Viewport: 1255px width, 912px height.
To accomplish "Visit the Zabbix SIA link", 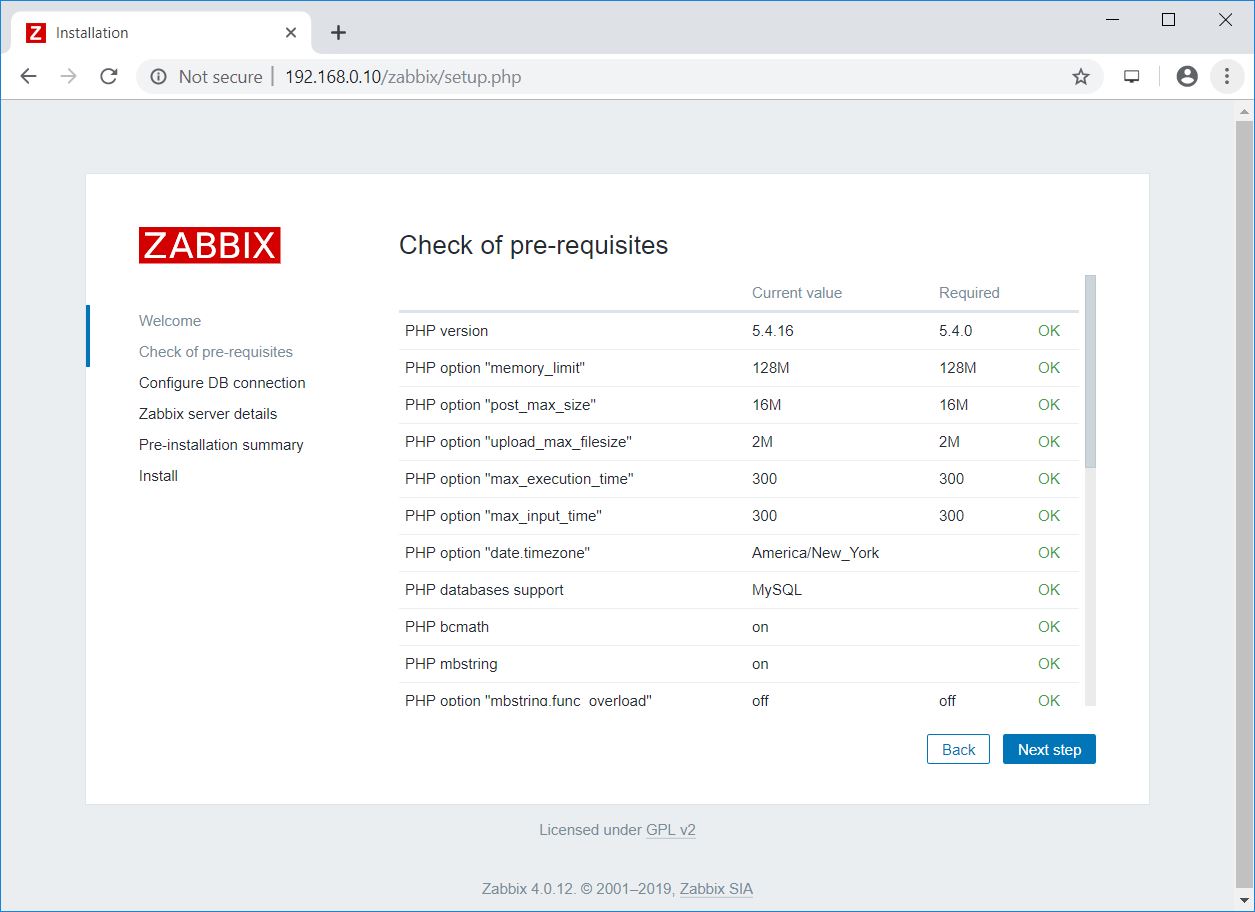I will click(716, 889).
